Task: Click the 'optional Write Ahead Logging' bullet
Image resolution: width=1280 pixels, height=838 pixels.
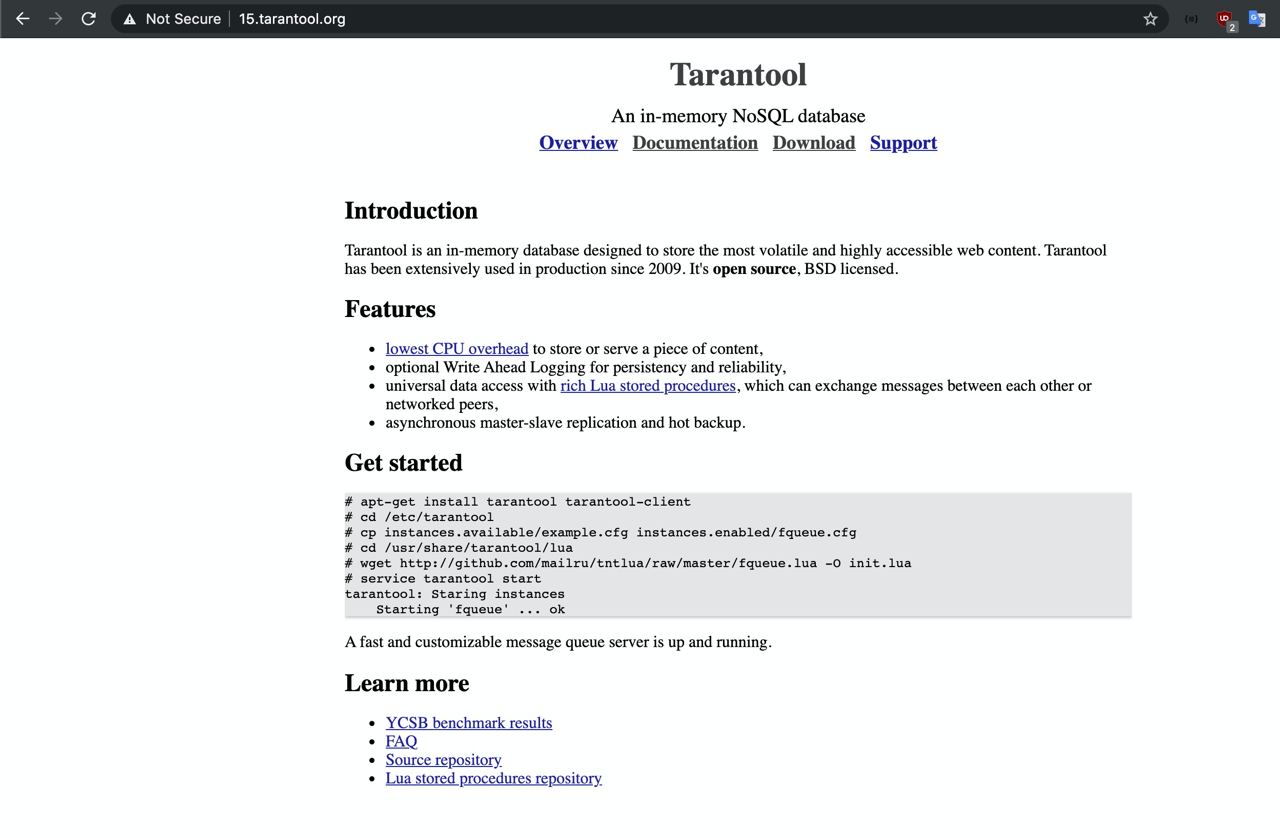Action: coord(586,367)
